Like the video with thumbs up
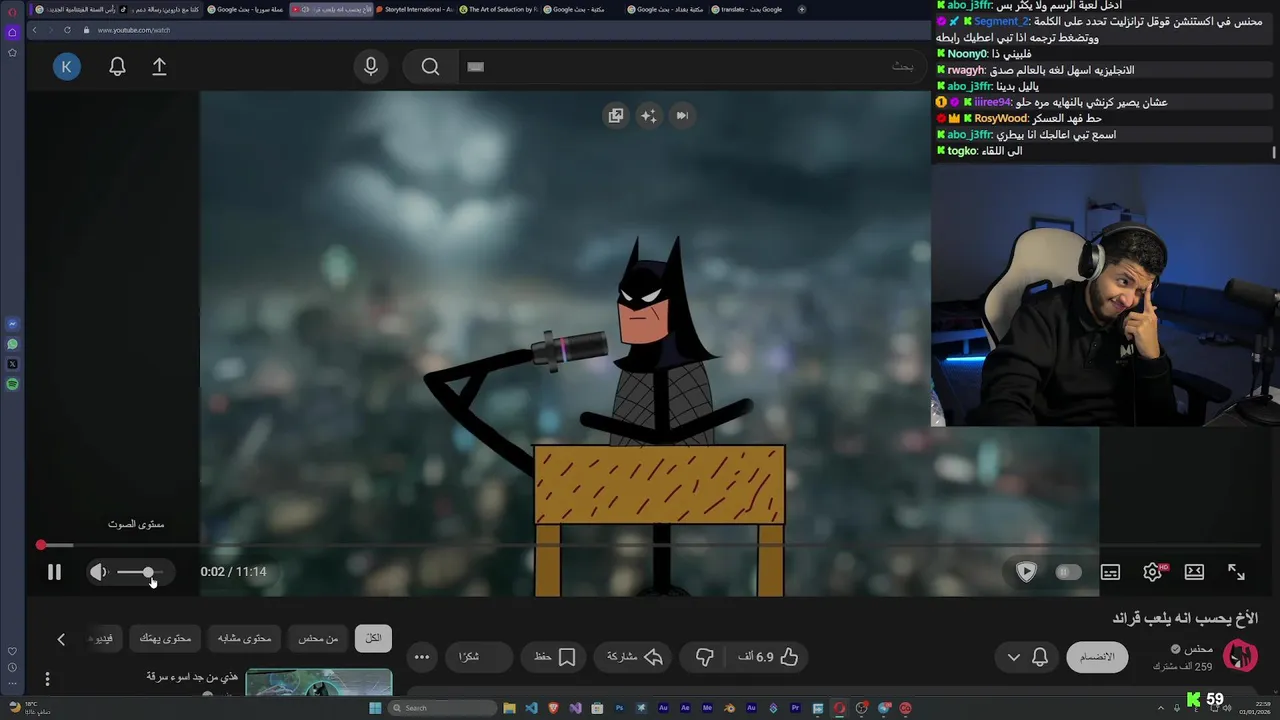The height and width of the screenshot is (720, 1280). click(x=768, y=657)
